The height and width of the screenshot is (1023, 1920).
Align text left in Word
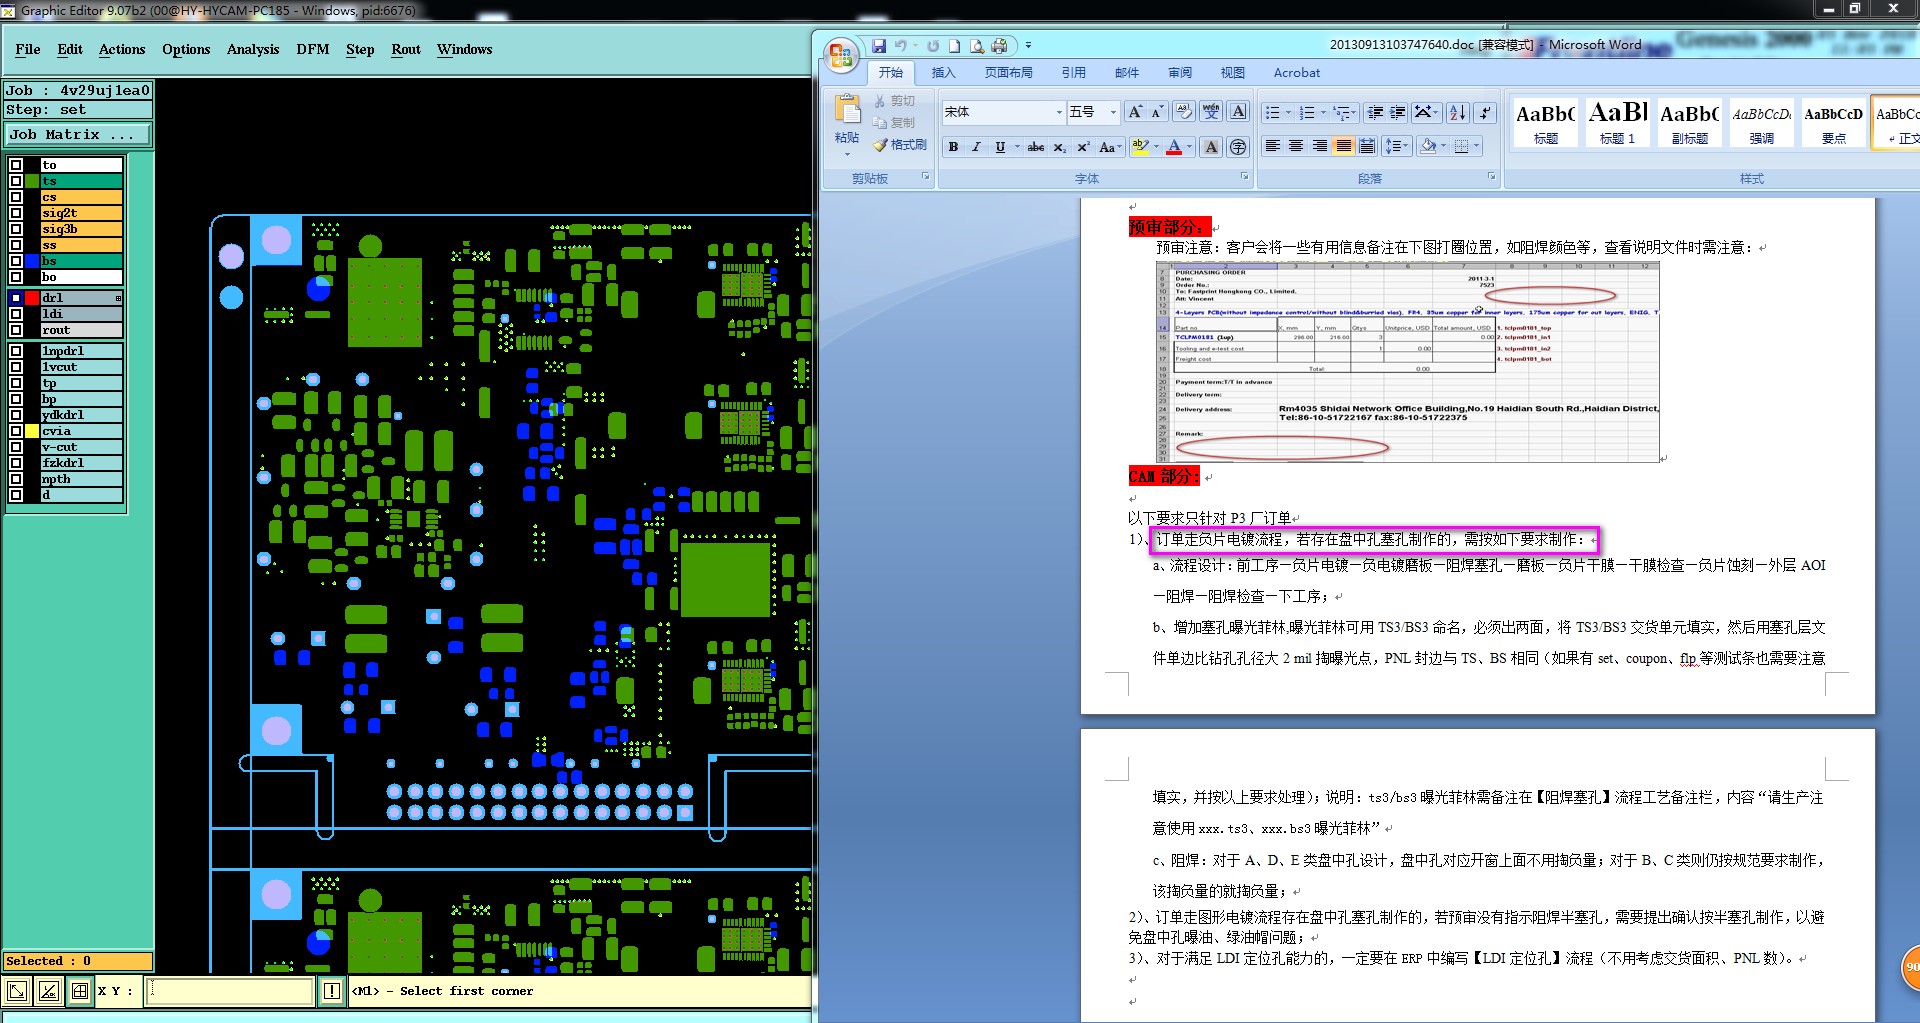click(x=1272, y=146)
